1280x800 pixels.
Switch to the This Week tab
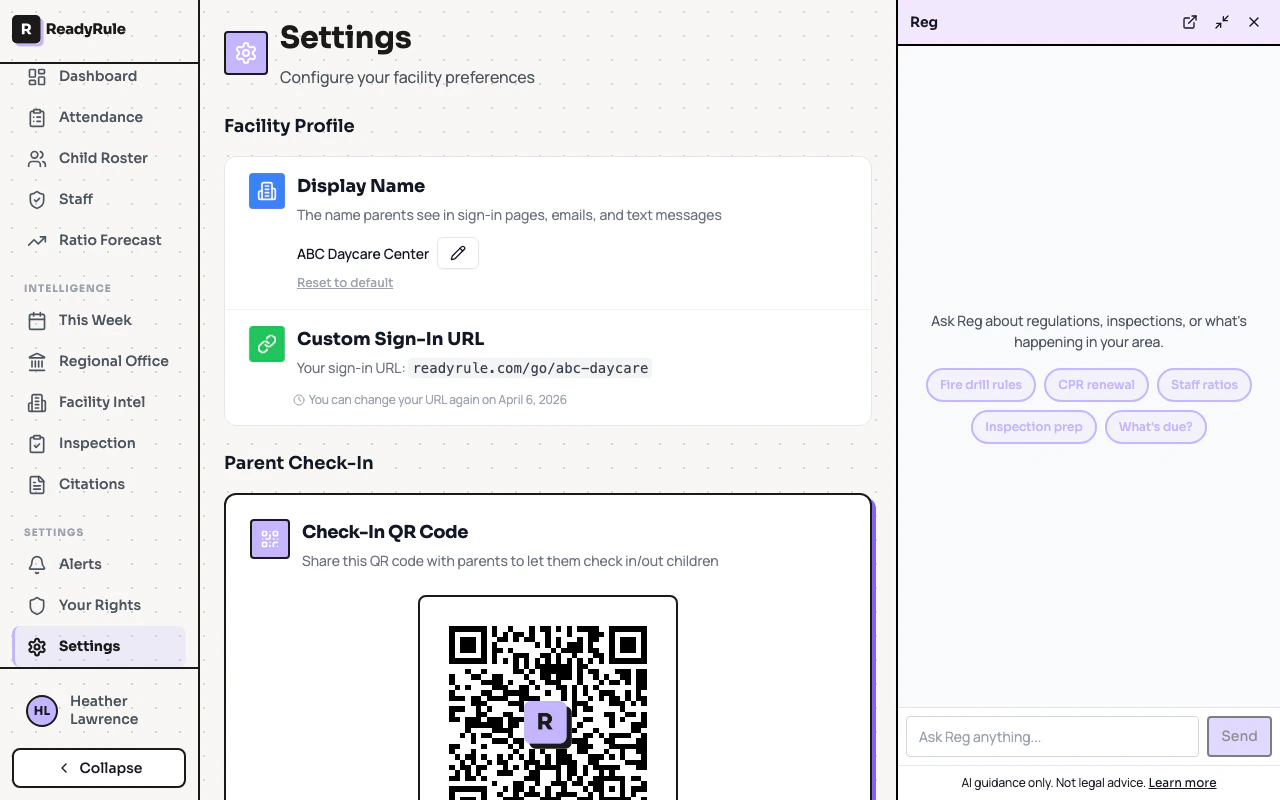point(95,320)
